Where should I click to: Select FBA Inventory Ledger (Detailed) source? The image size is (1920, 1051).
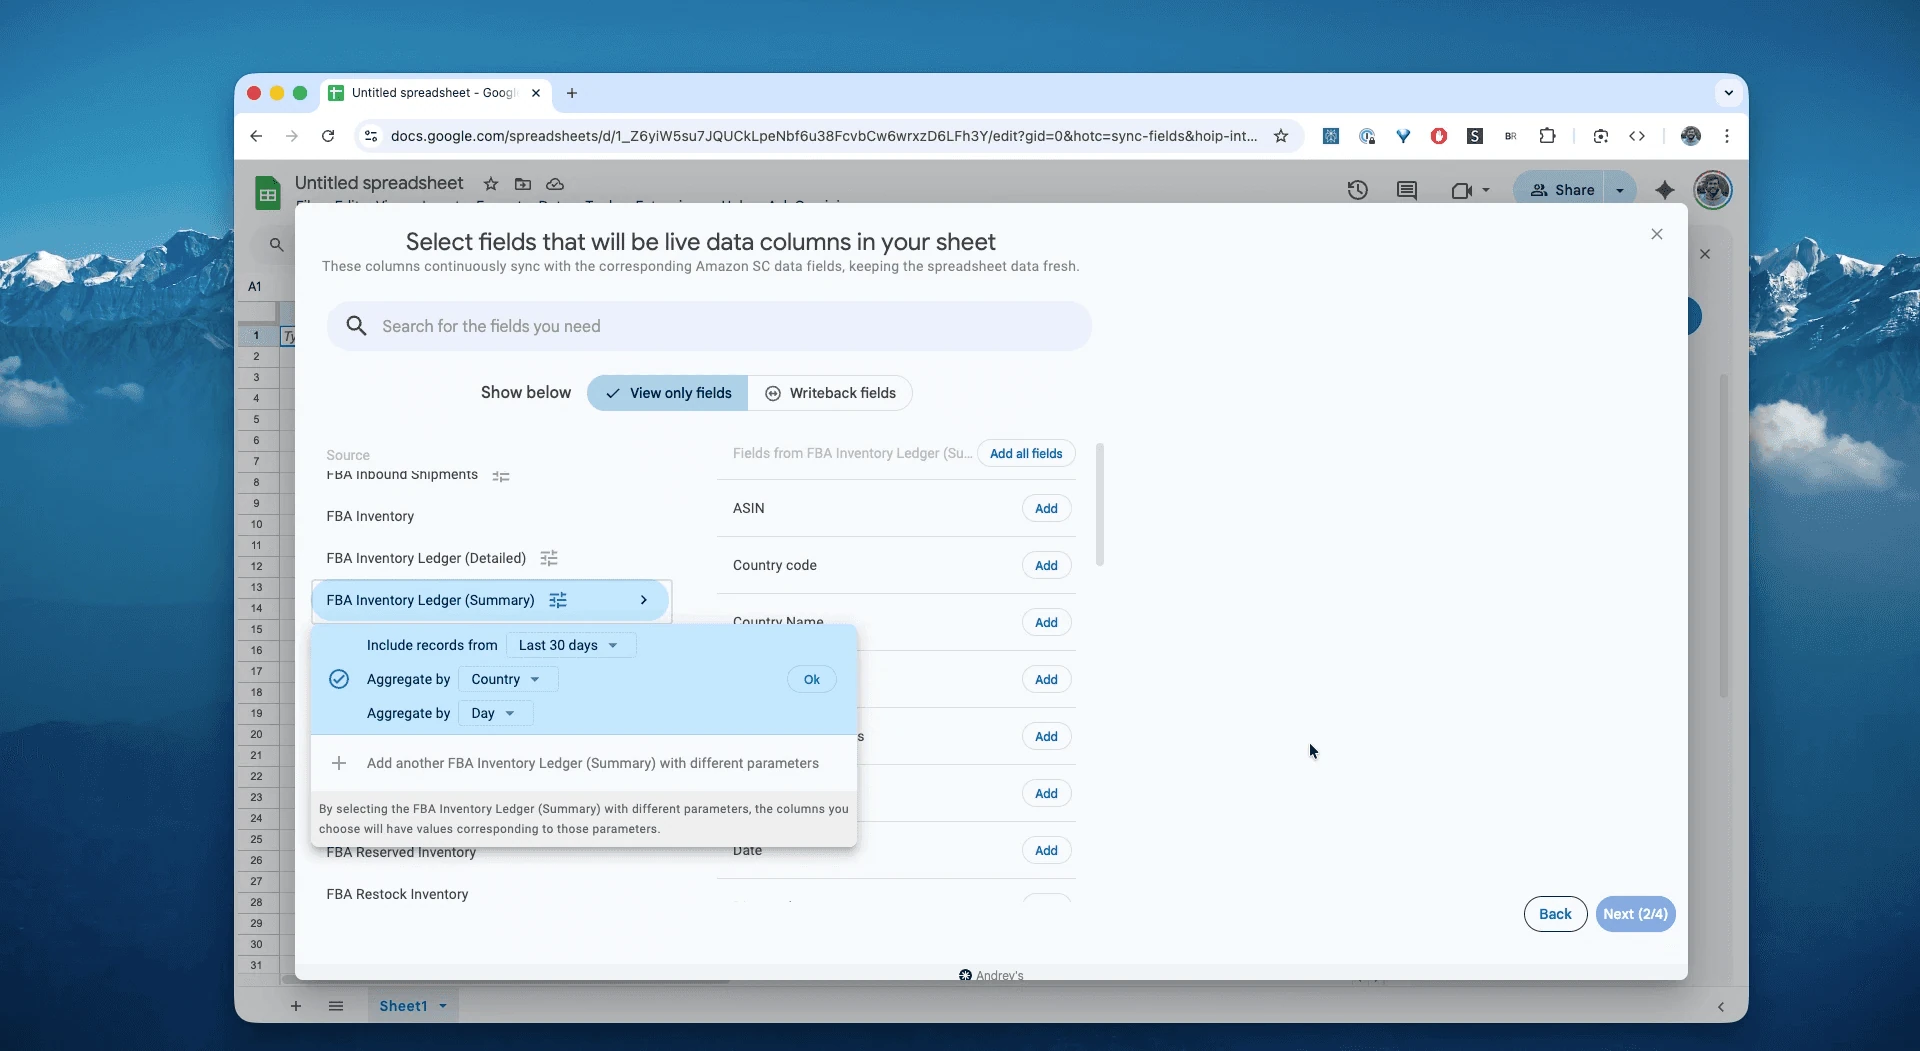pyautogui.click(x=426, y=558)
